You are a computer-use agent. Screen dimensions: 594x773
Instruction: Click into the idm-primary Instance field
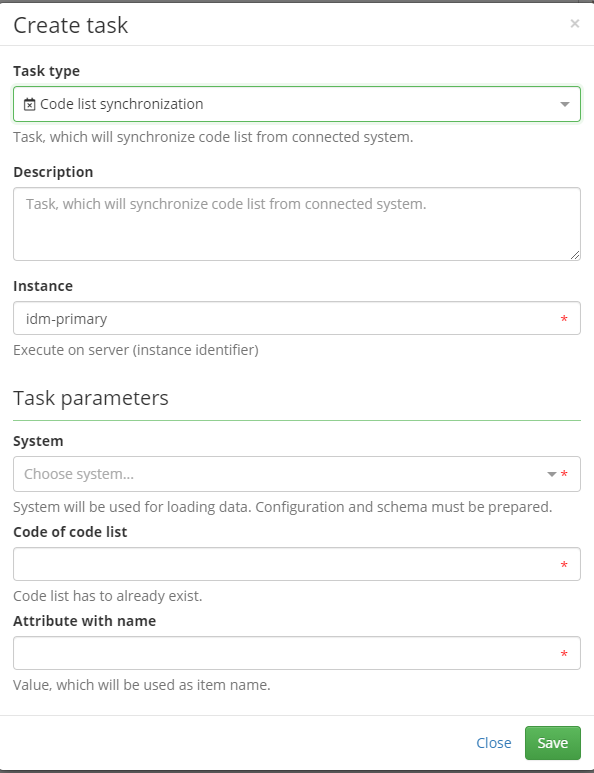[x=297, y=318]
